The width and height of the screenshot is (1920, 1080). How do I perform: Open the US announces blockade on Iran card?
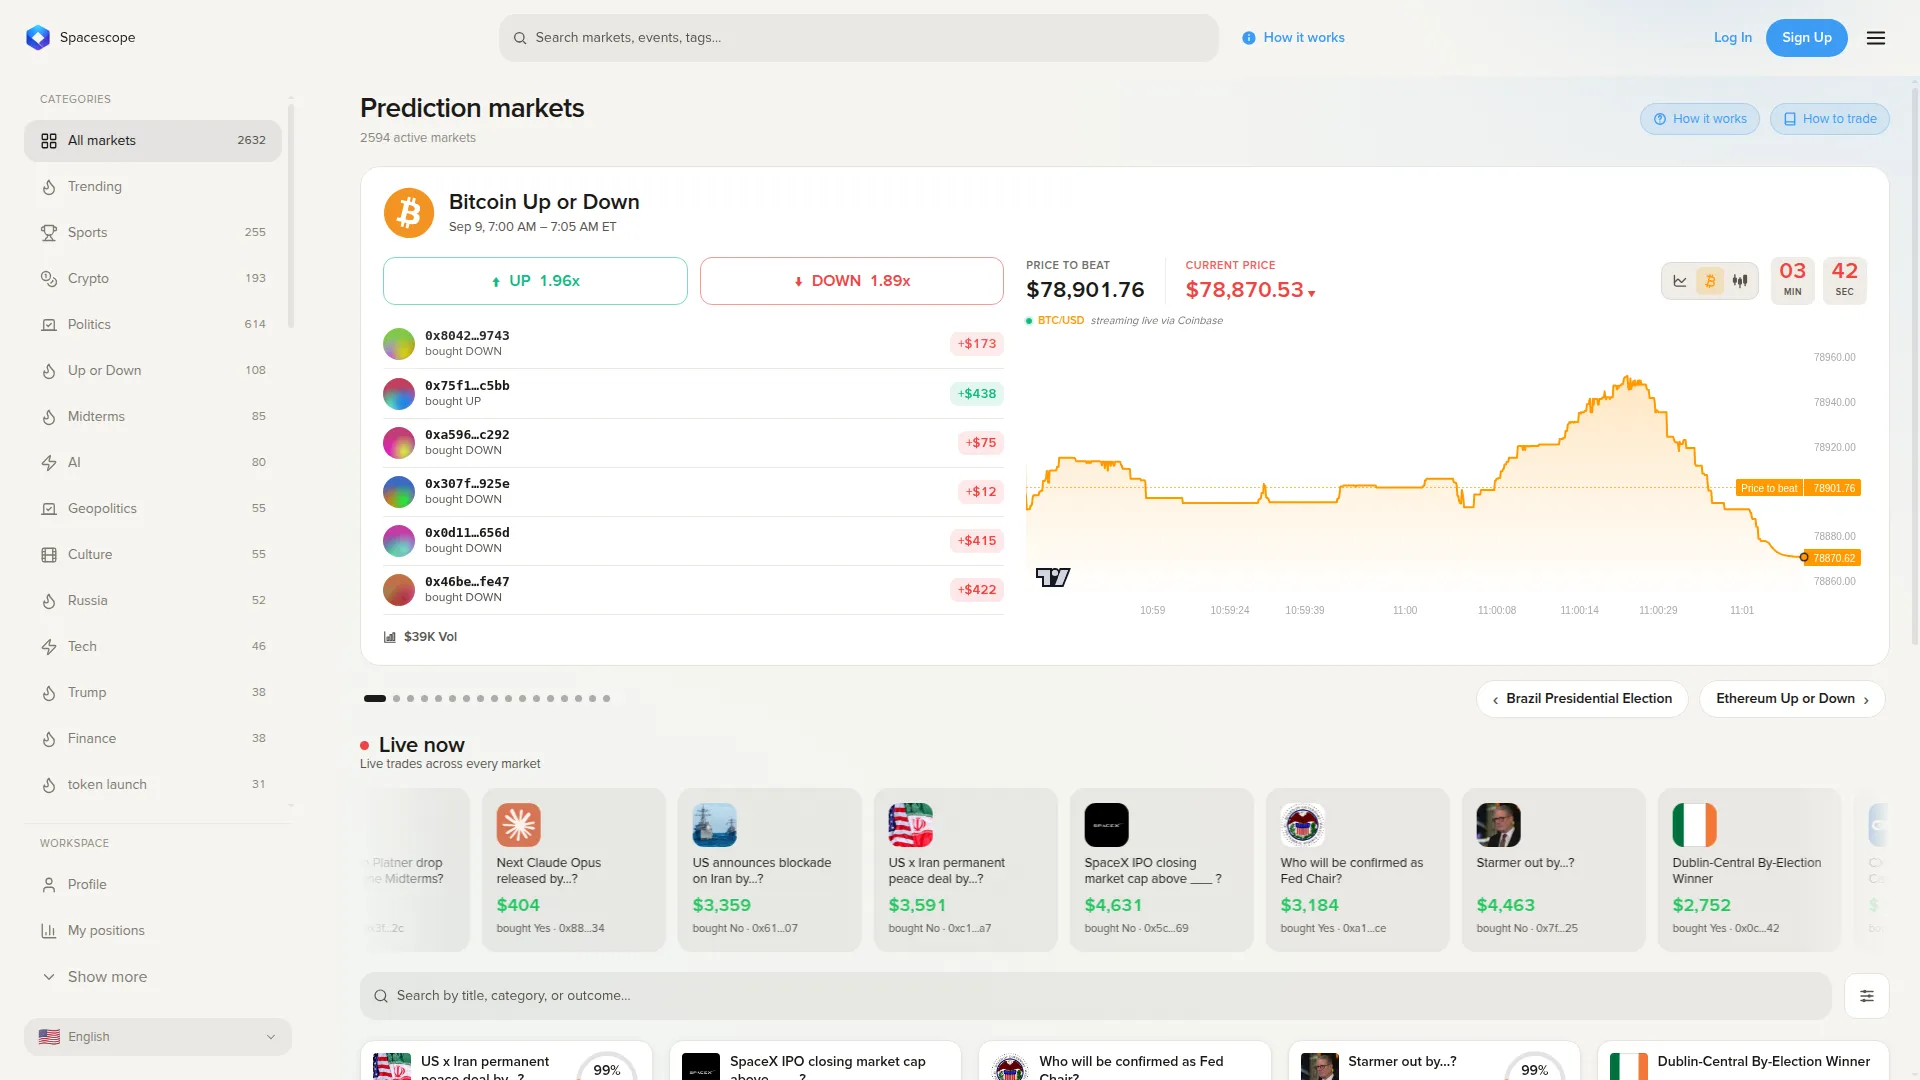pyautogui.click(x=770, y=870)
